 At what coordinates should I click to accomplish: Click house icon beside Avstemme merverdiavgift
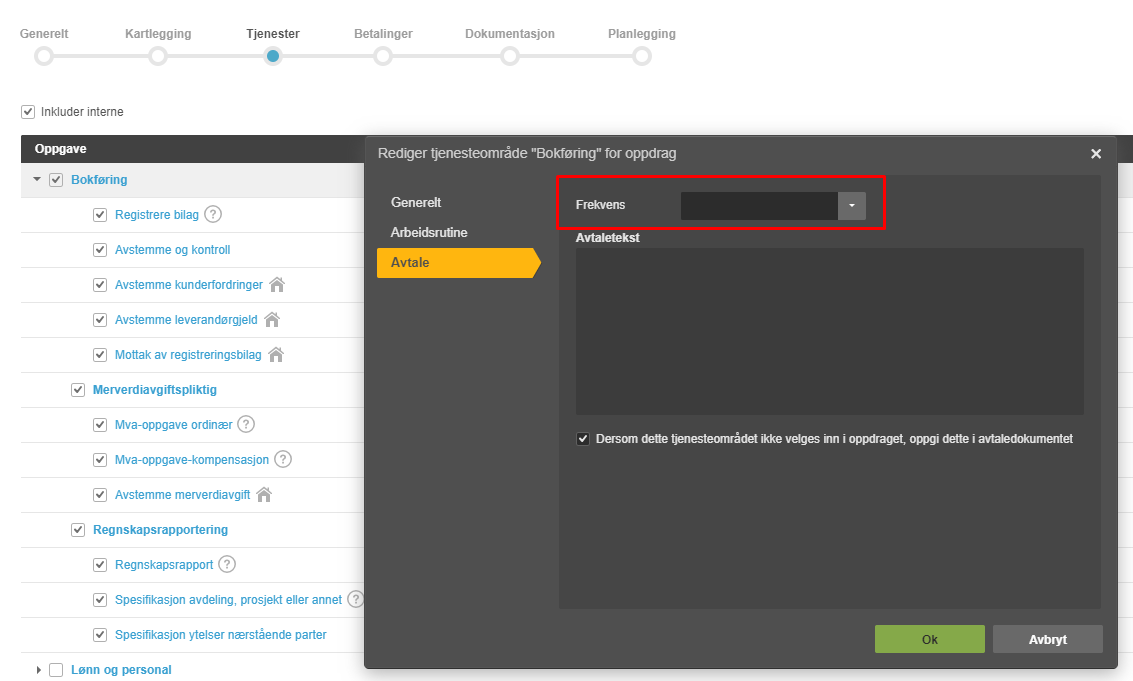(264, 494)
